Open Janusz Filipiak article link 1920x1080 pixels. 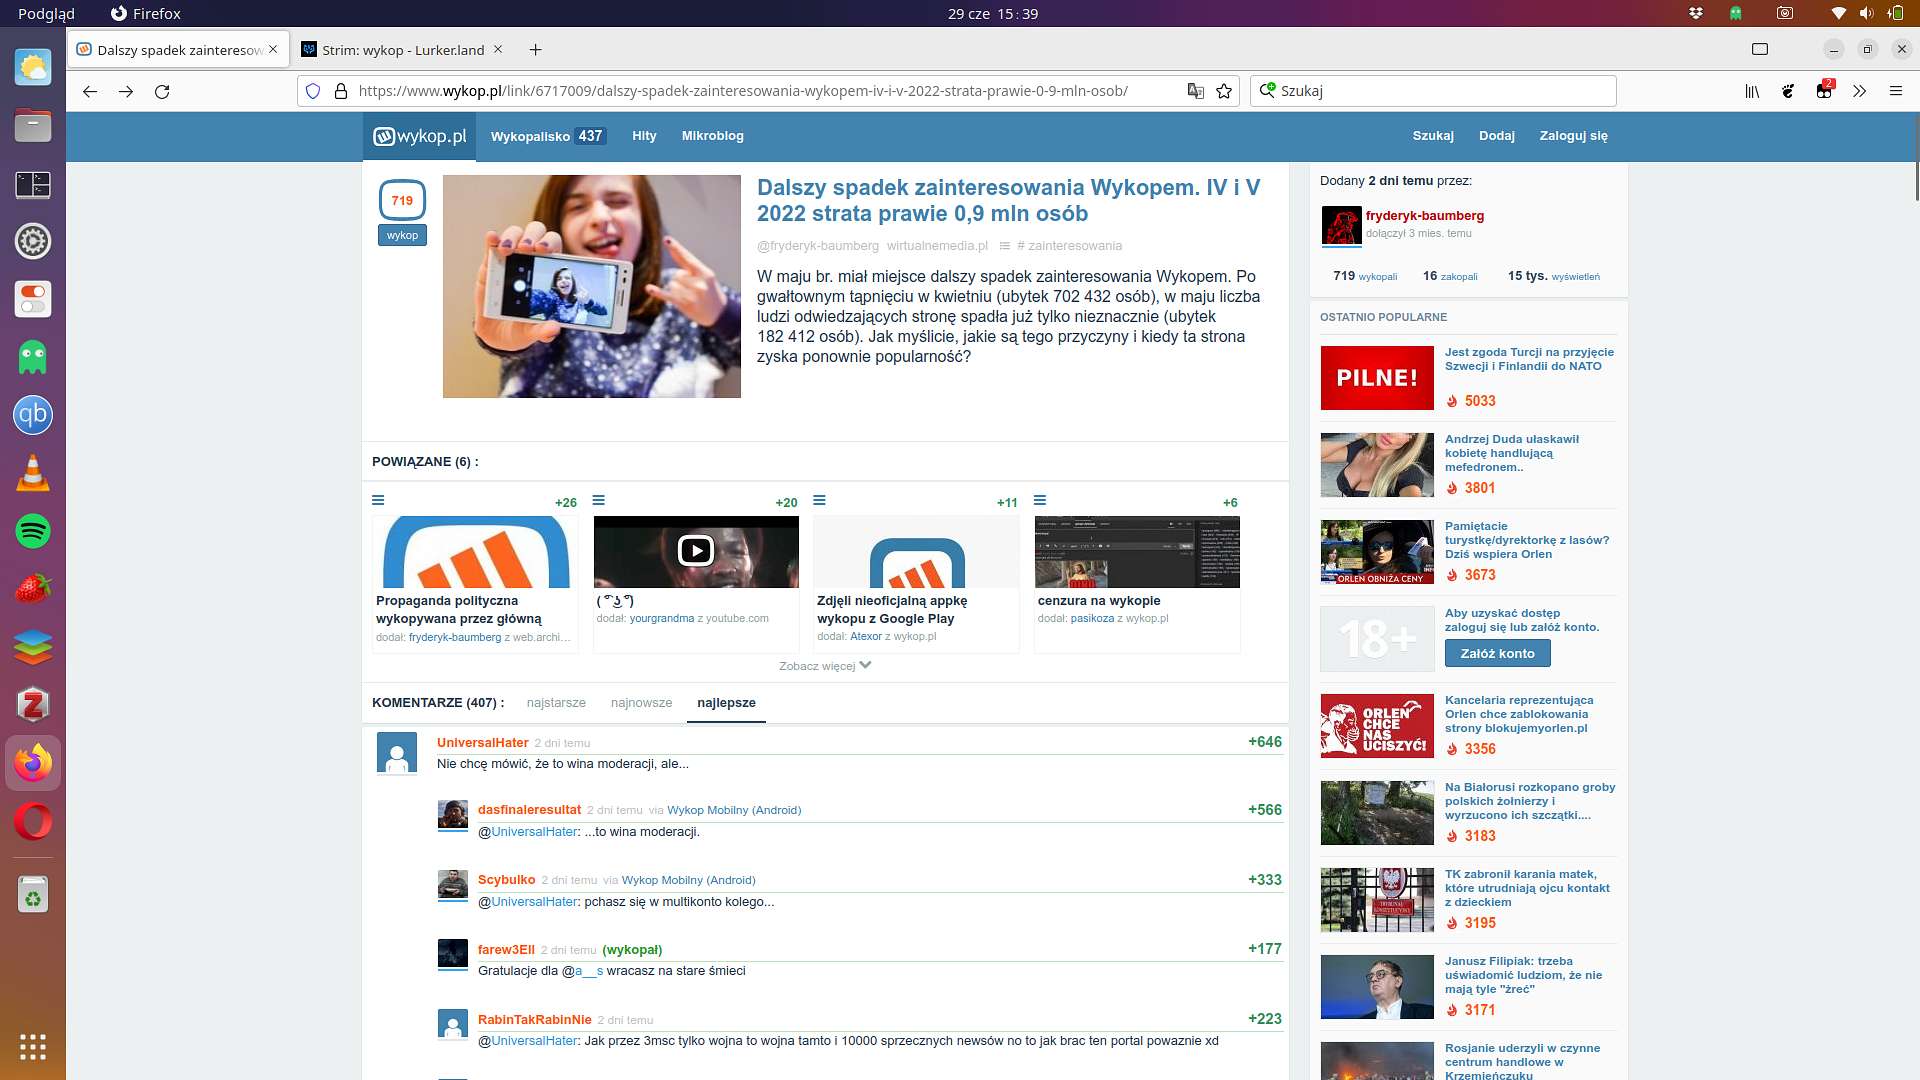tap(1523, 975)
